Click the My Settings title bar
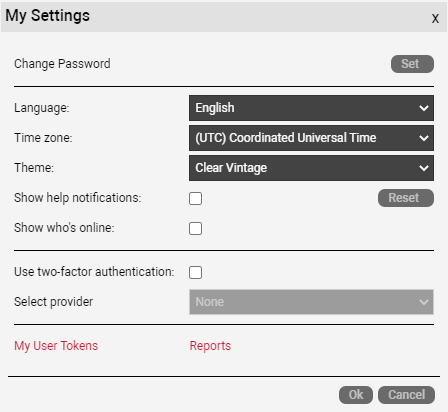 (x=224, y=17)
